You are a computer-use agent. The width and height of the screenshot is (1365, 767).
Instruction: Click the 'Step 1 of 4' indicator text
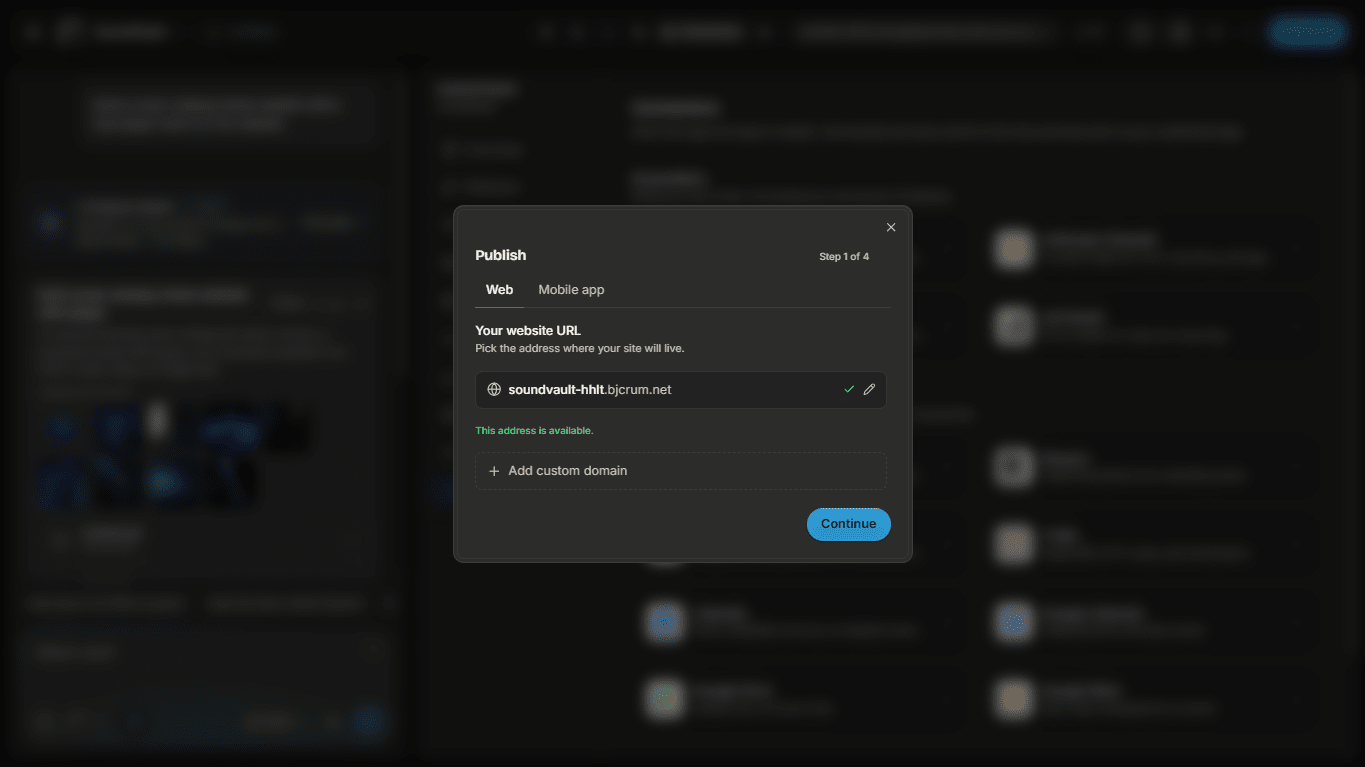844,257
